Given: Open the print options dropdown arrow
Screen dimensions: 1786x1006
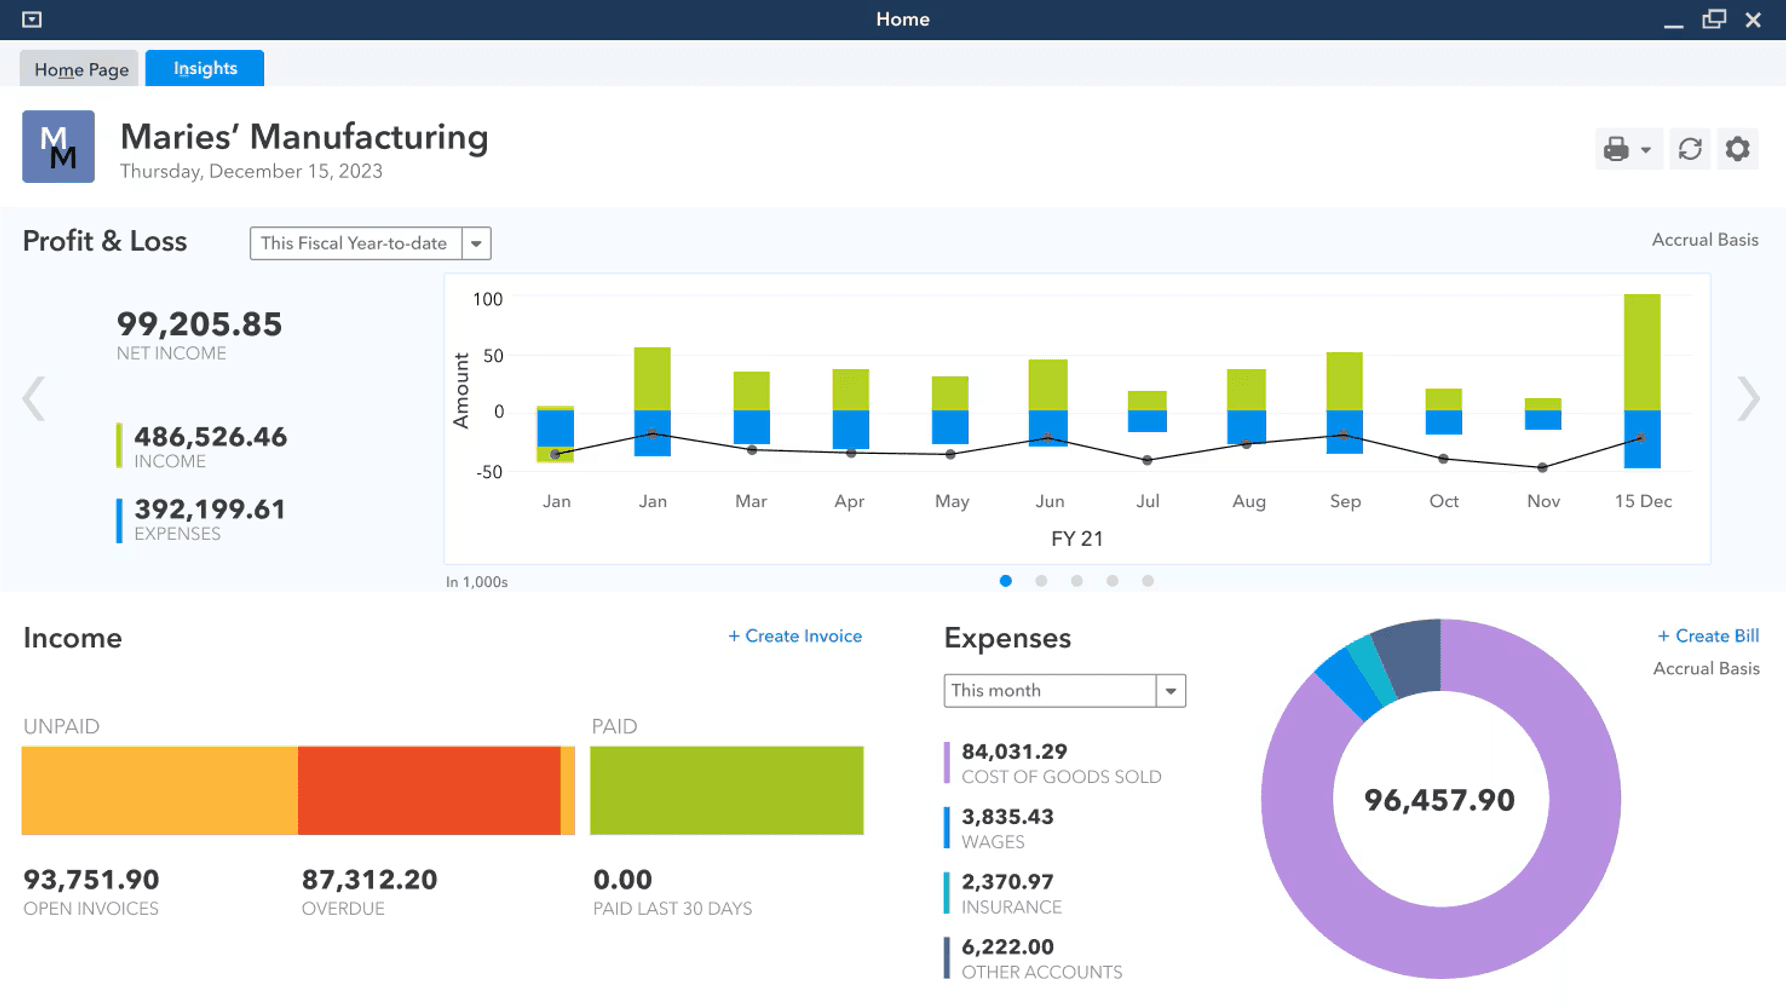Looking at the screenshot, I should tap(1646, 150).
